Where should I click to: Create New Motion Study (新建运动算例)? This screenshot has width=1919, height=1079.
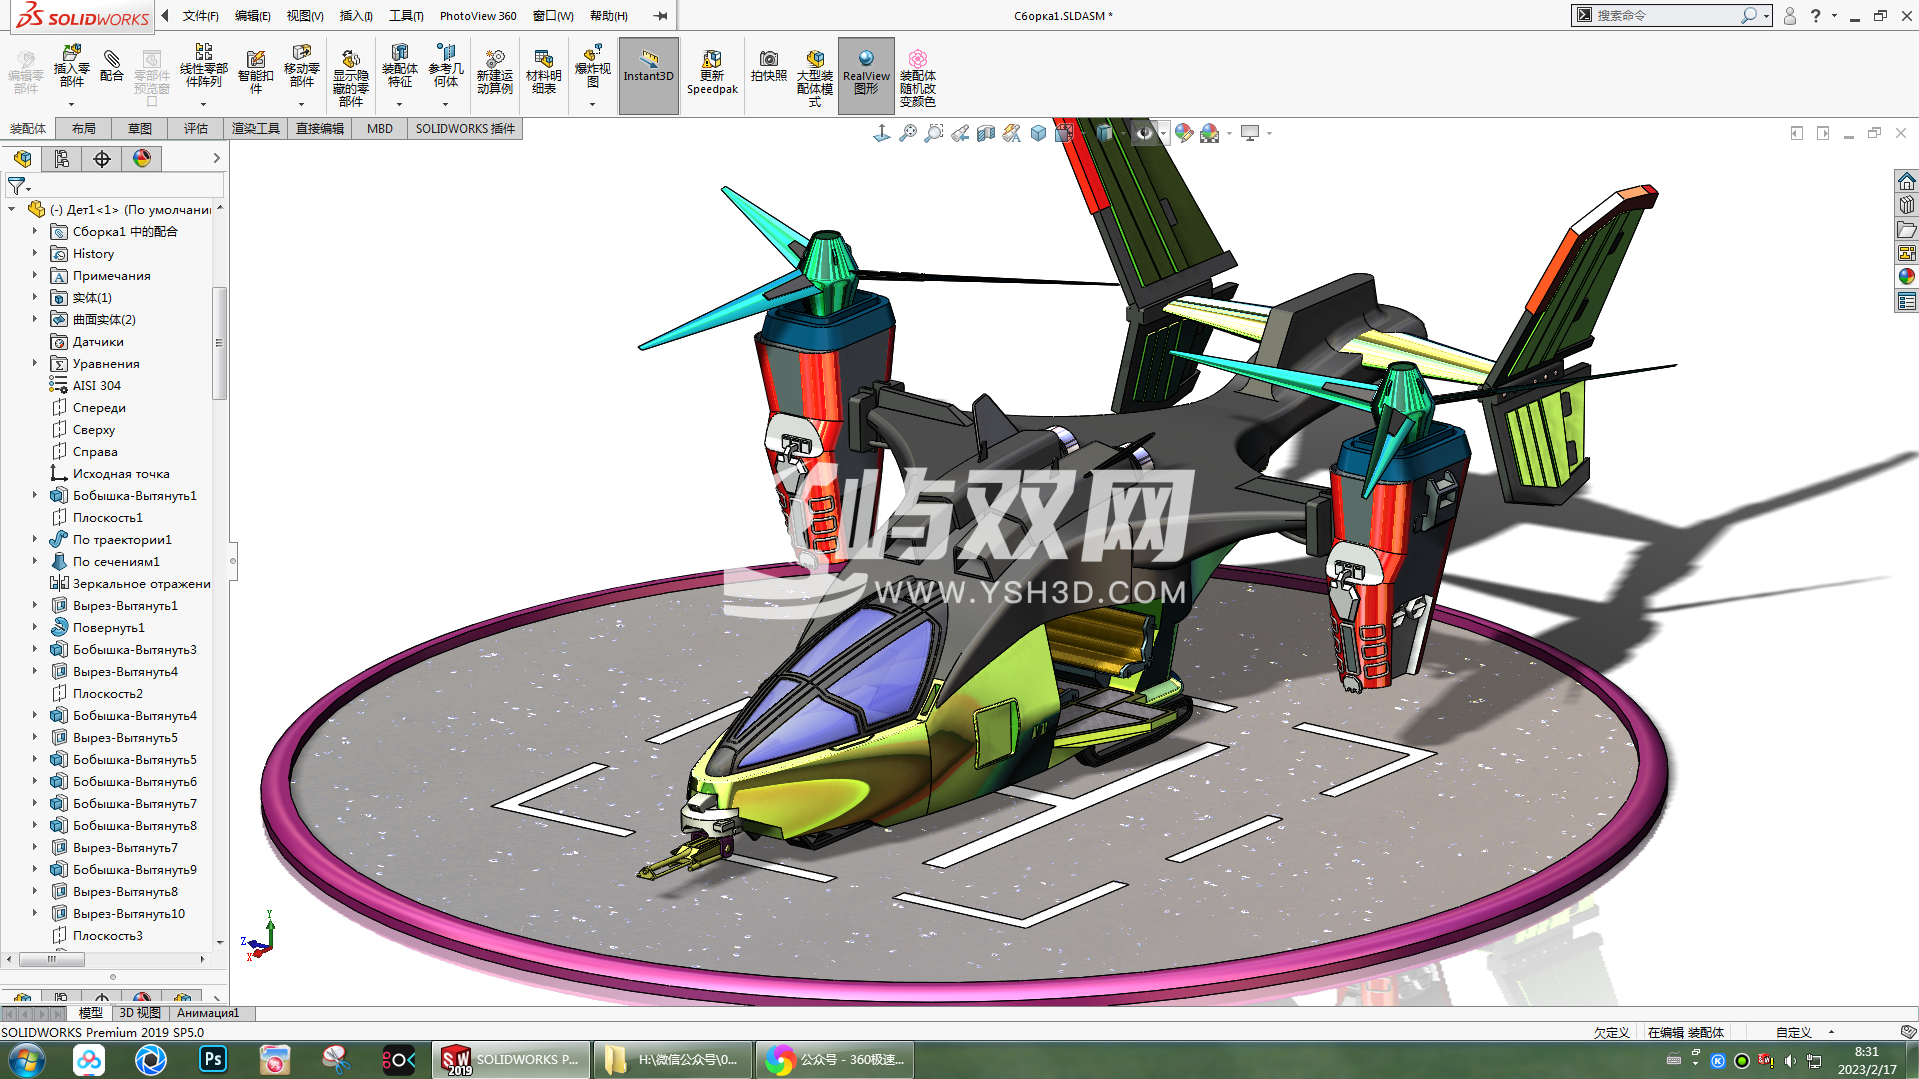pos(494,72)
